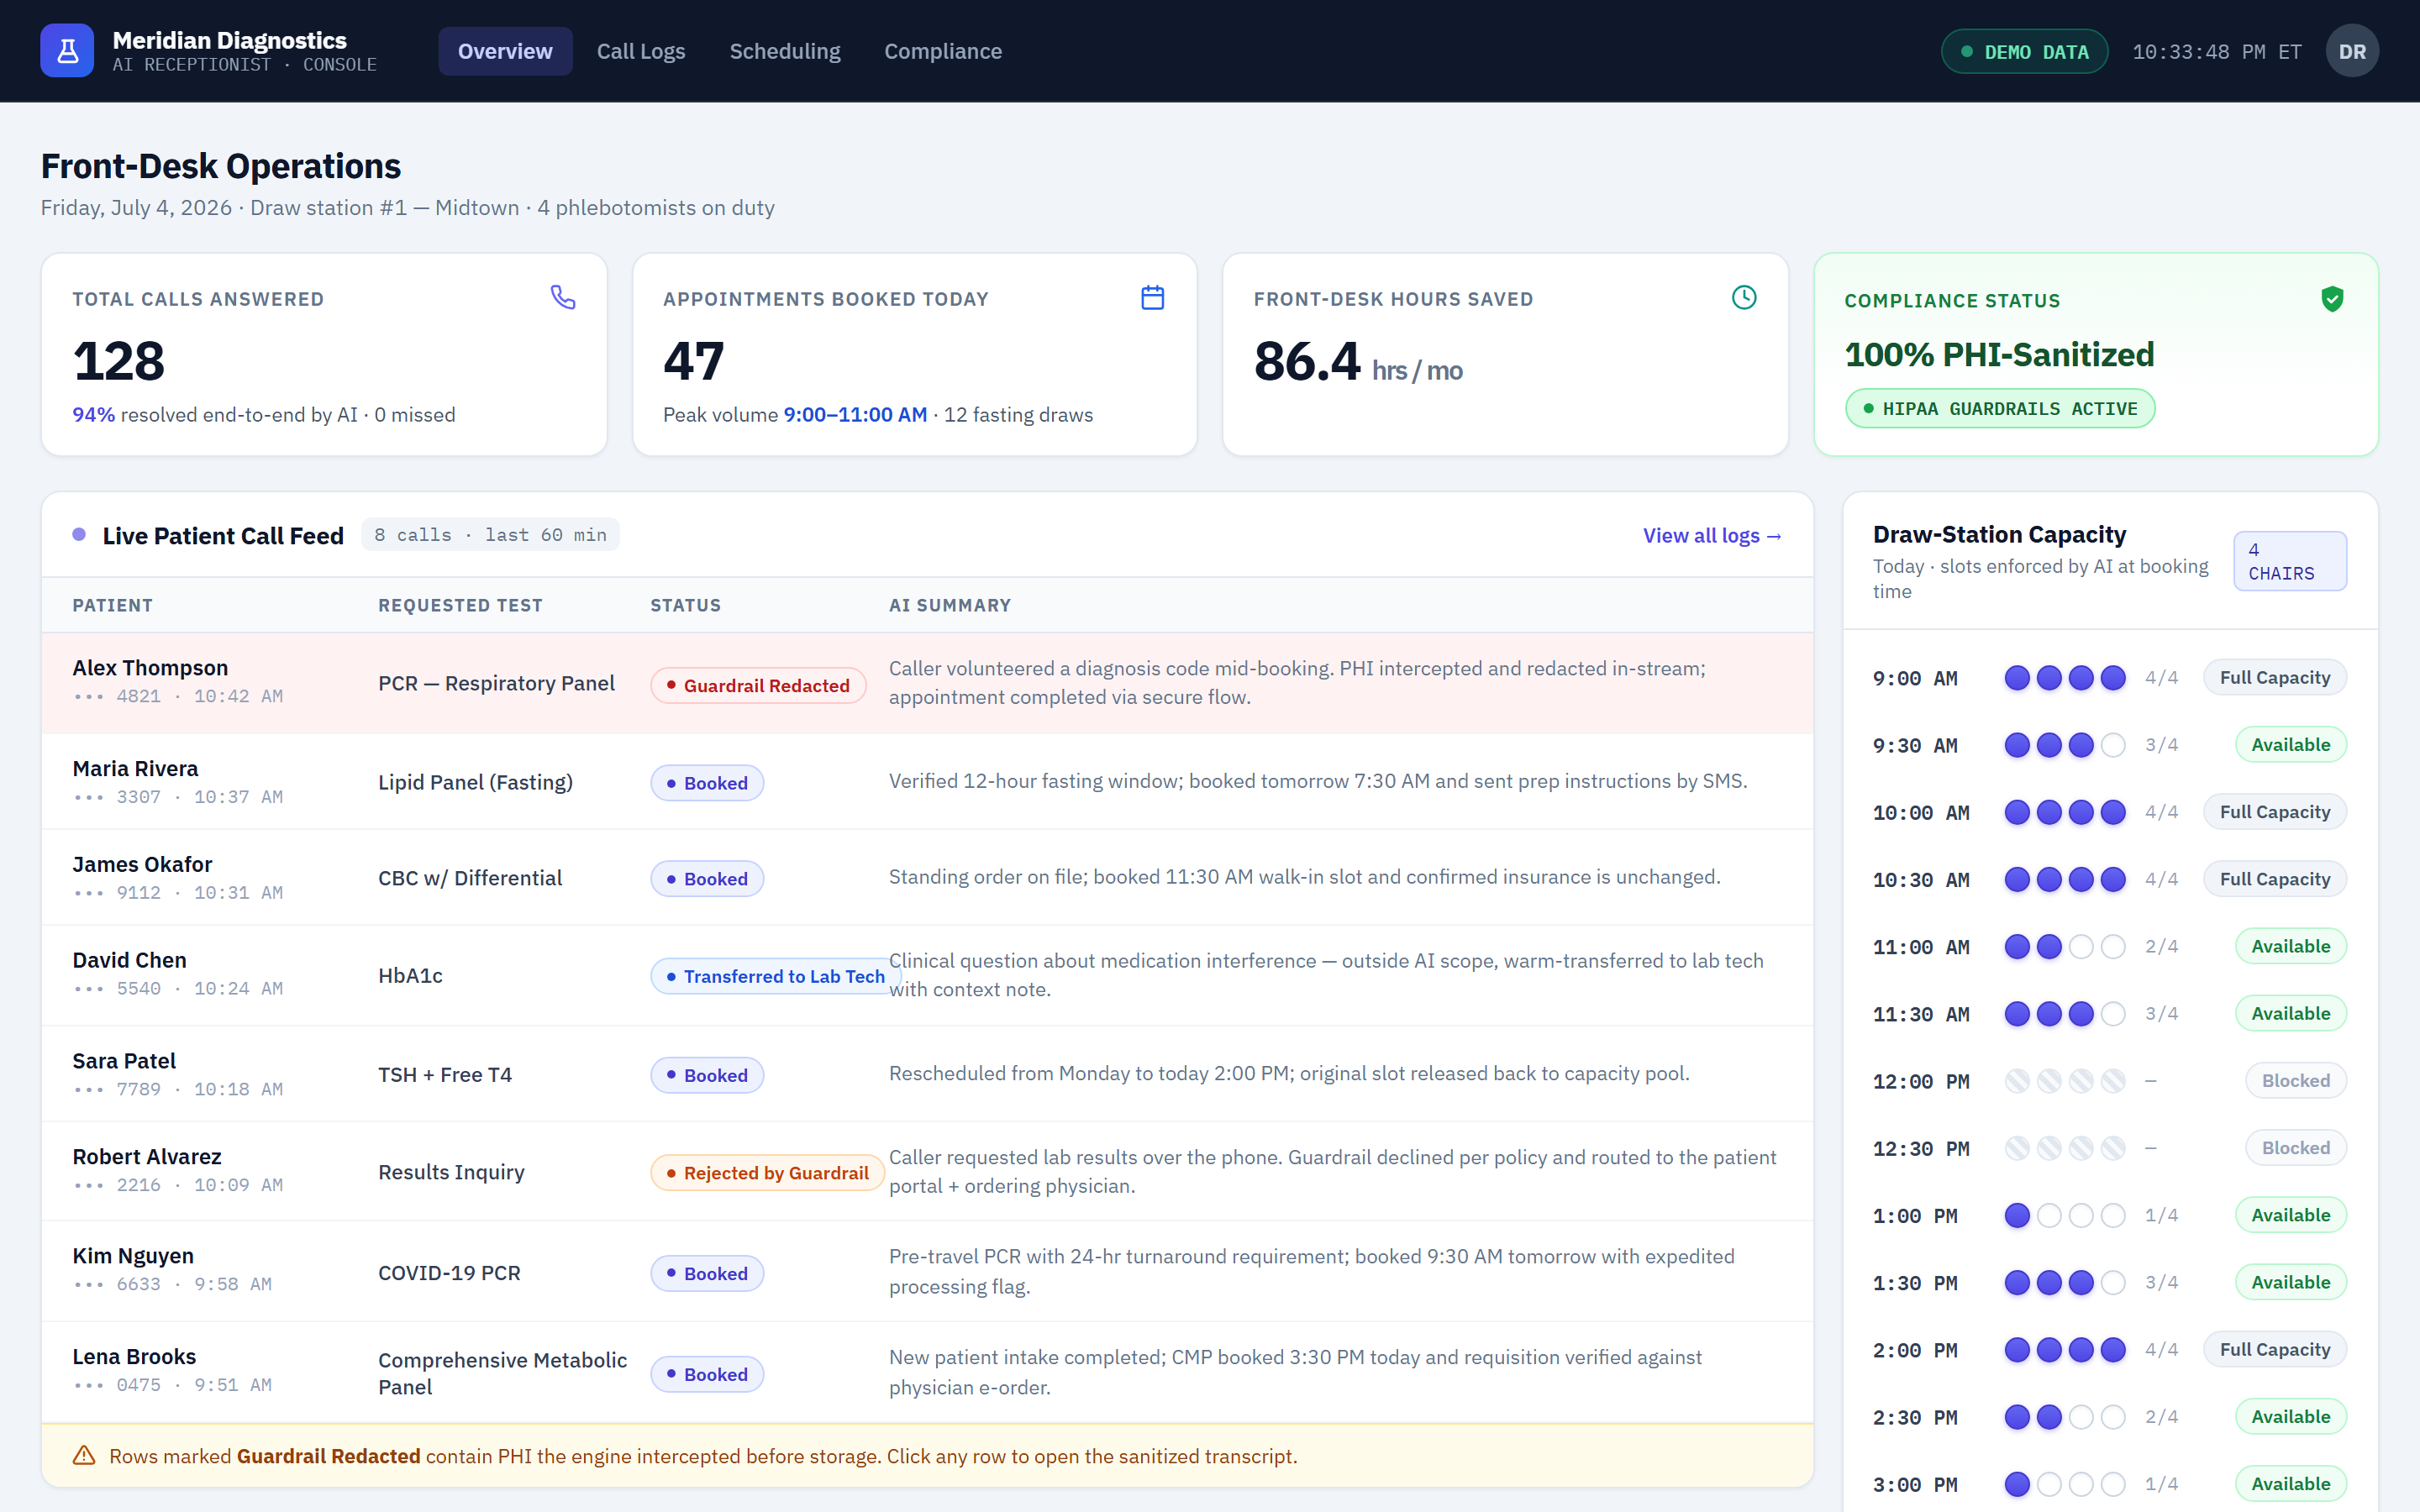This screenshot has width=2420, height=1512.
Task: Click the 2:00 PM Full Capacity badge
Action: tap(2275, 1350)
